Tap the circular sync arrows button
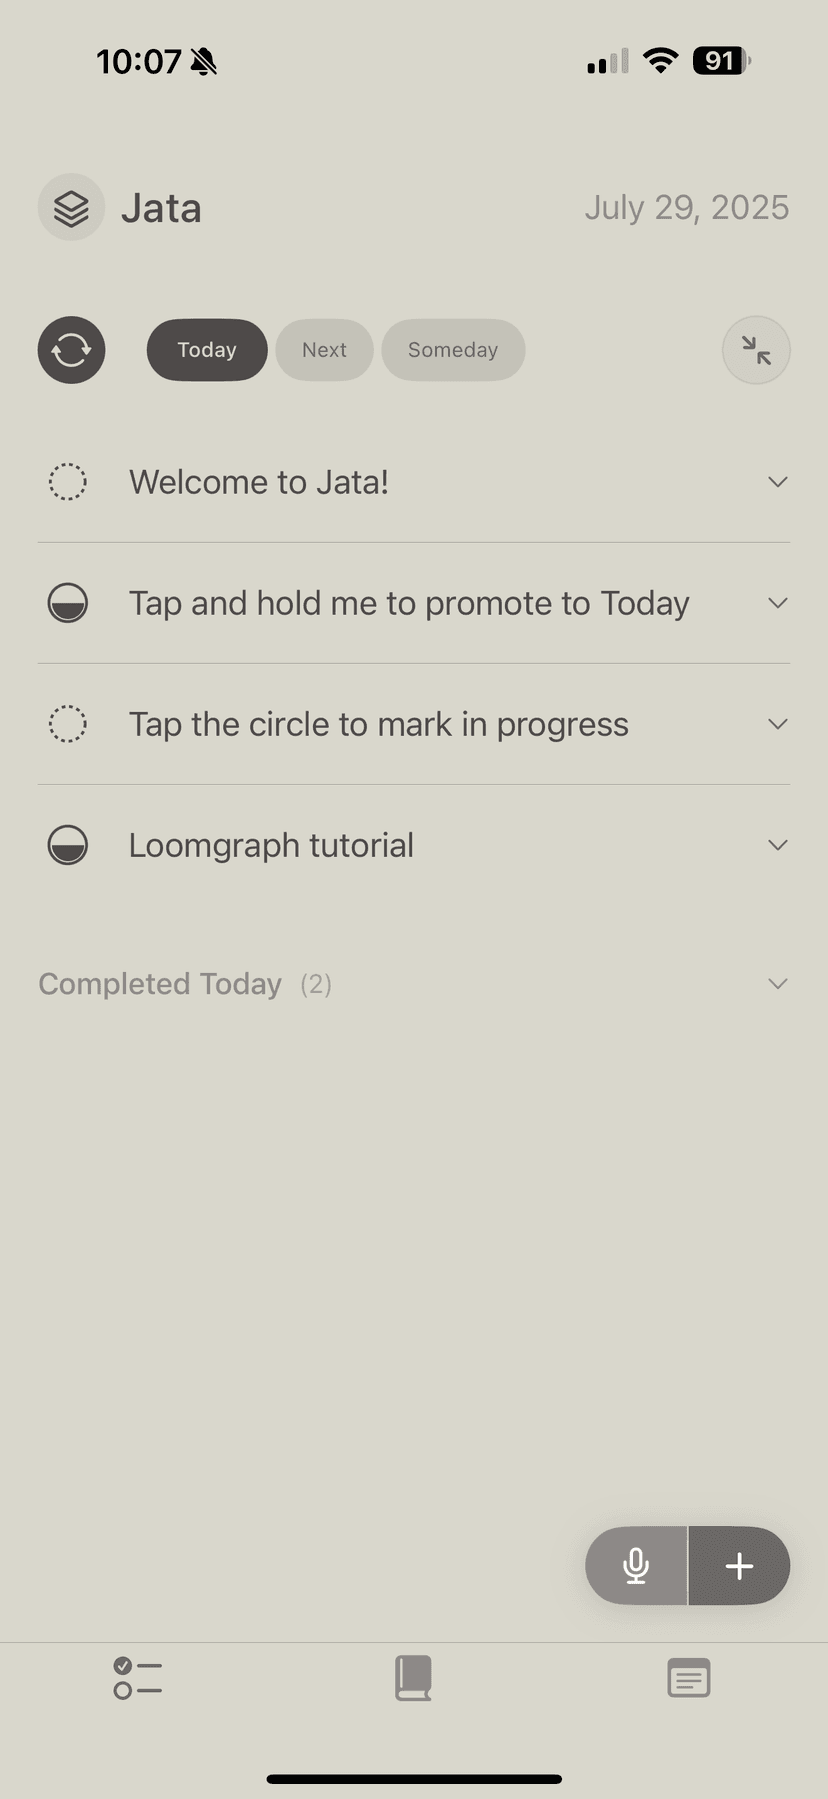 click(x=71, y=350)
